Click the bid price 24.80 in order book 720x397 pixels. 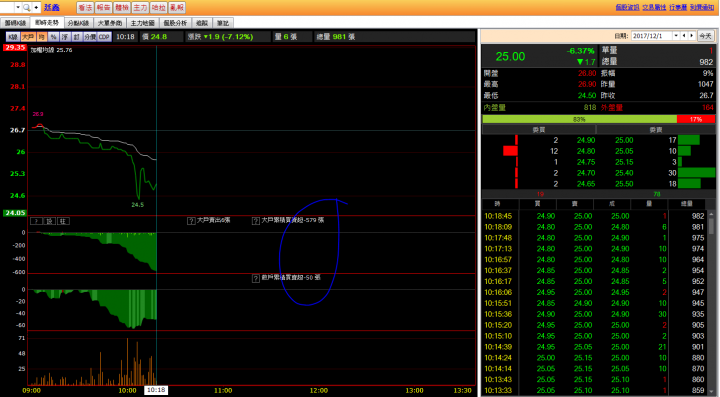(x=586, y=151)
